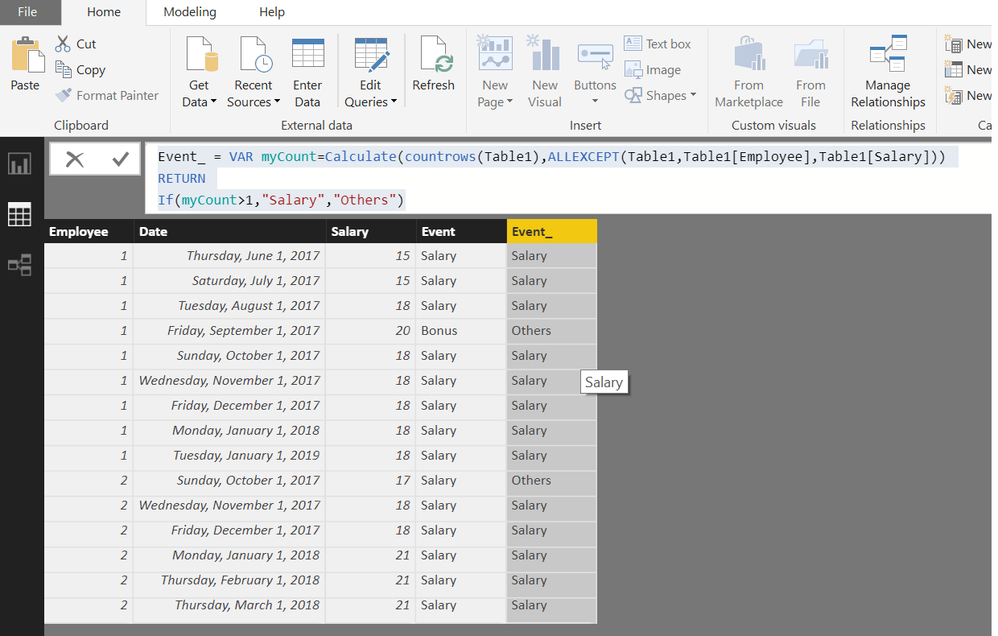
Task: Click the From File custom visual icon
Action: [812, 54]
